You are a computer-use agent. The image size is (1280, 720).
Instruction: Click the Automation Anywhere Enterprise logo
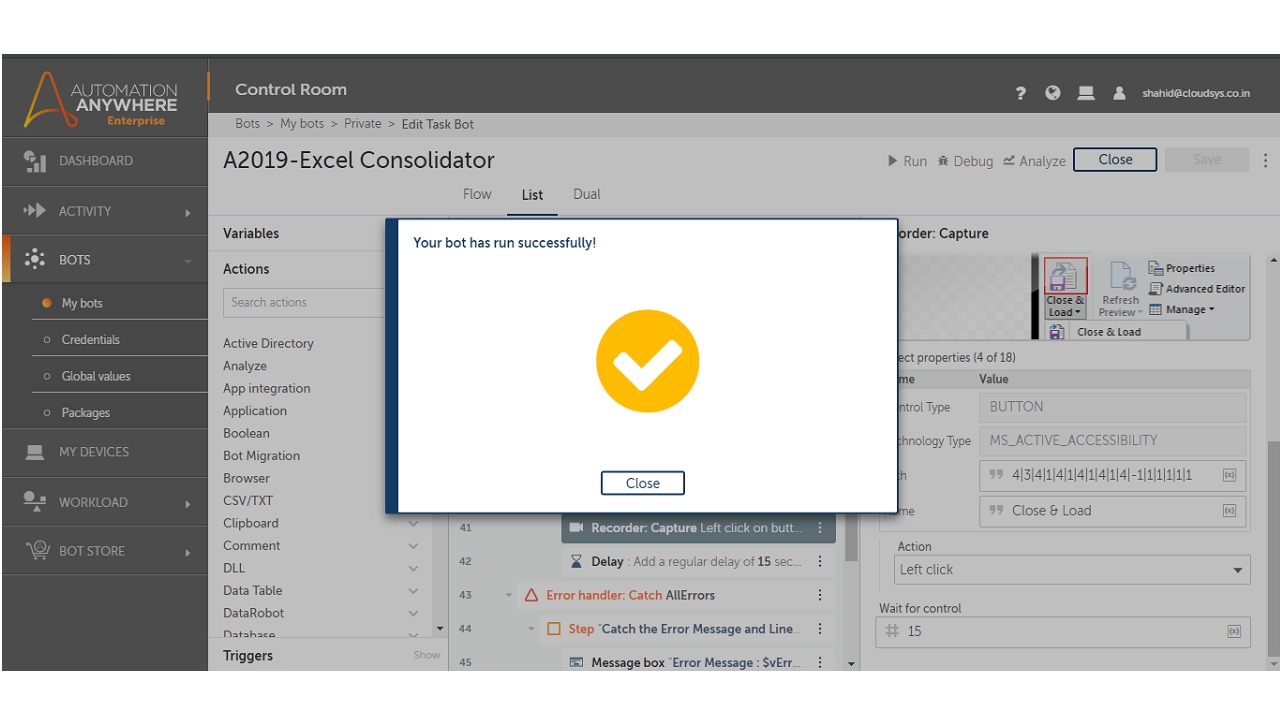pos(102,100)
